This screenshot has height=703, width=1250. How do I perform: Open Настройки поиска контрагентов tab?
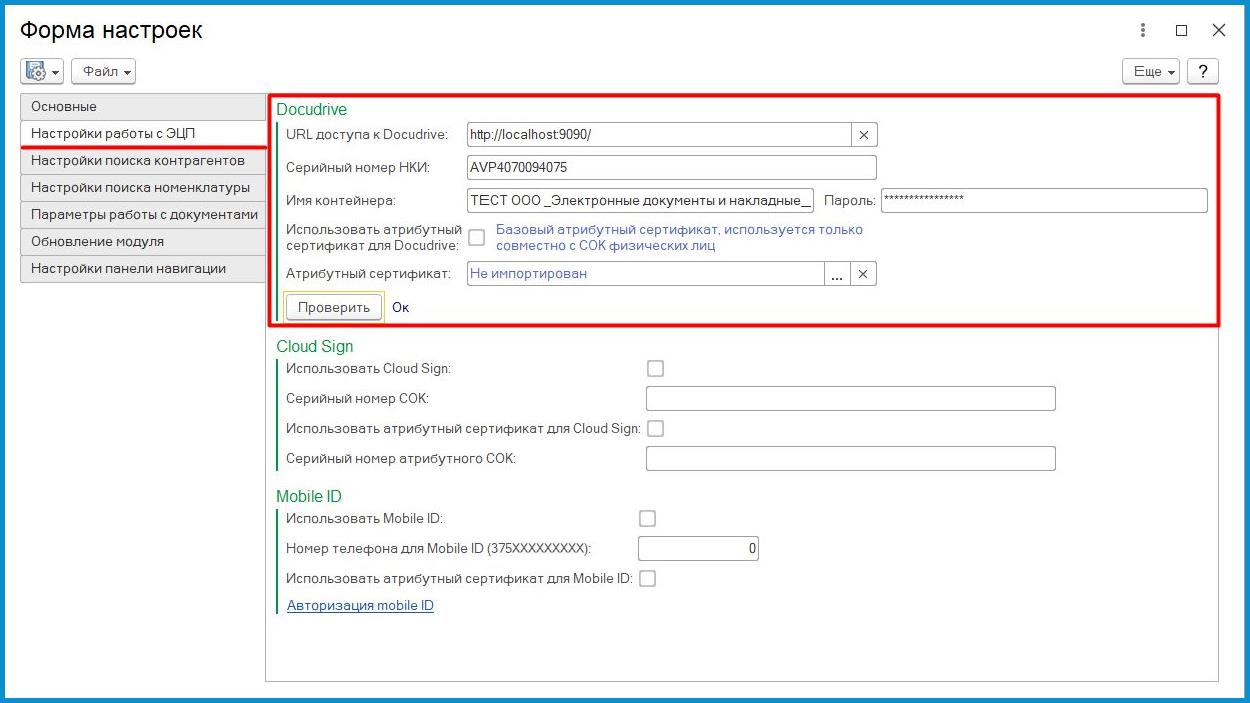pyautogui.click(x=142, y=160)
